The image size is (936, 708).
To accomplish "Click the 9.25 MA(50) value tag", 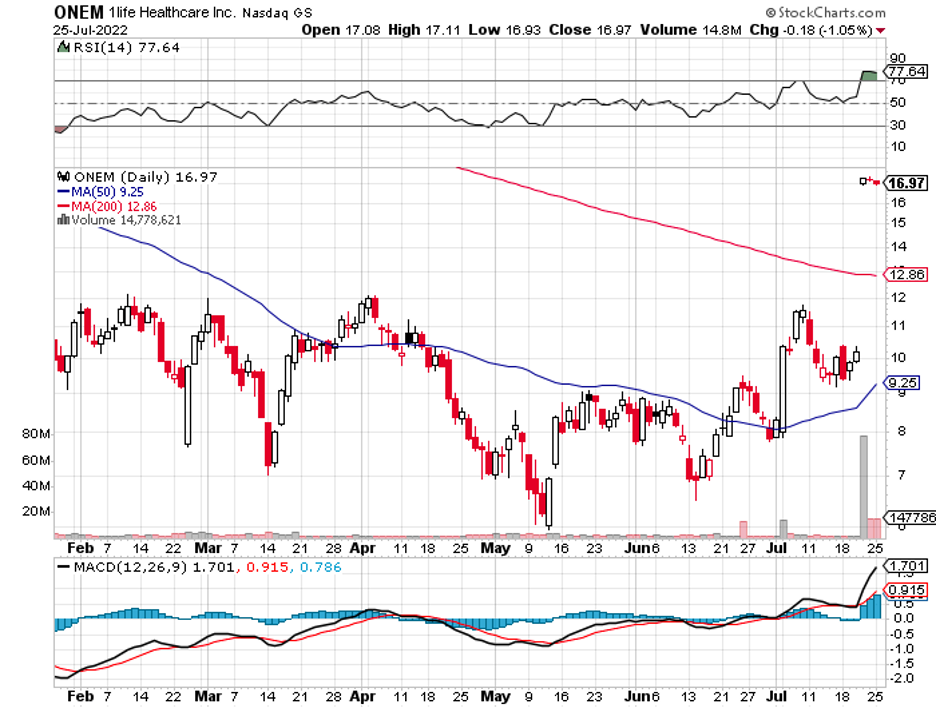I will 903,382.
